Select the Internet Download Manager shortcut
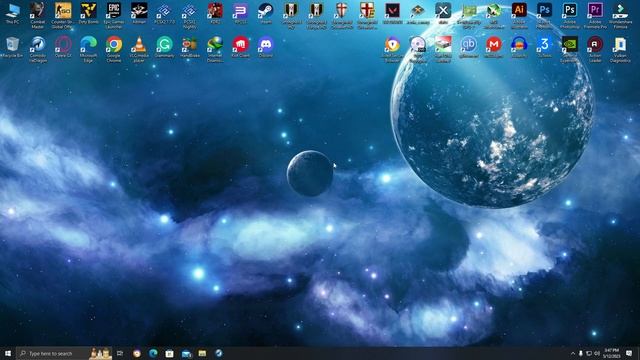This screenshot has height=360, width=640. tap(215, 49)
